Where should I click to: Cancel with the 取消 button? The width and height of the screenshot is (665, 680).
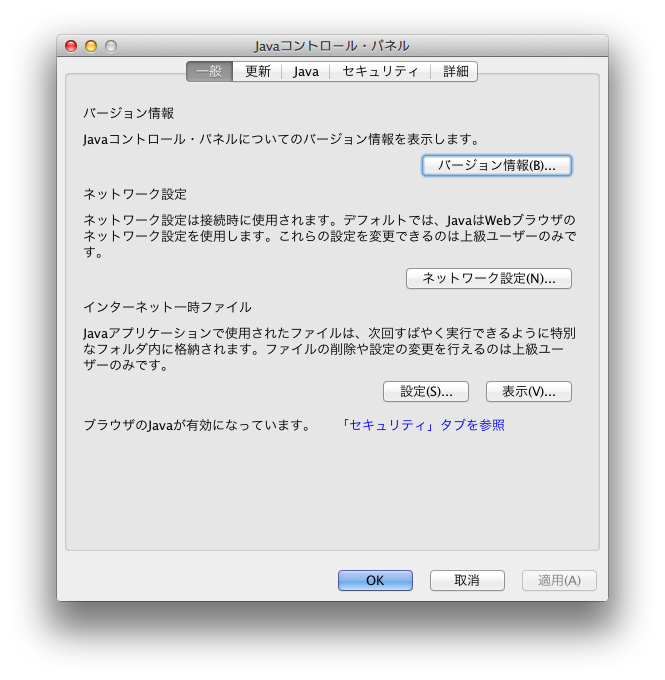click(467, 580)
